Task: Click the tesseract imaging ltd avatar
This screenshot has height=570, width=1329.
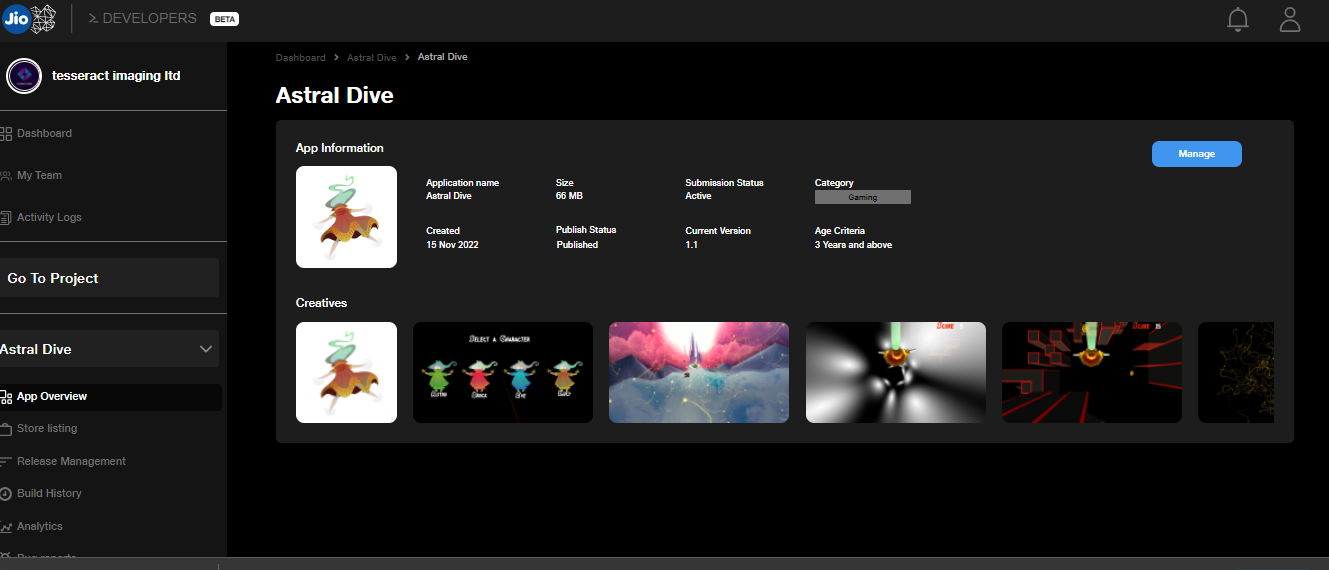Action: [x=24, y=76]
